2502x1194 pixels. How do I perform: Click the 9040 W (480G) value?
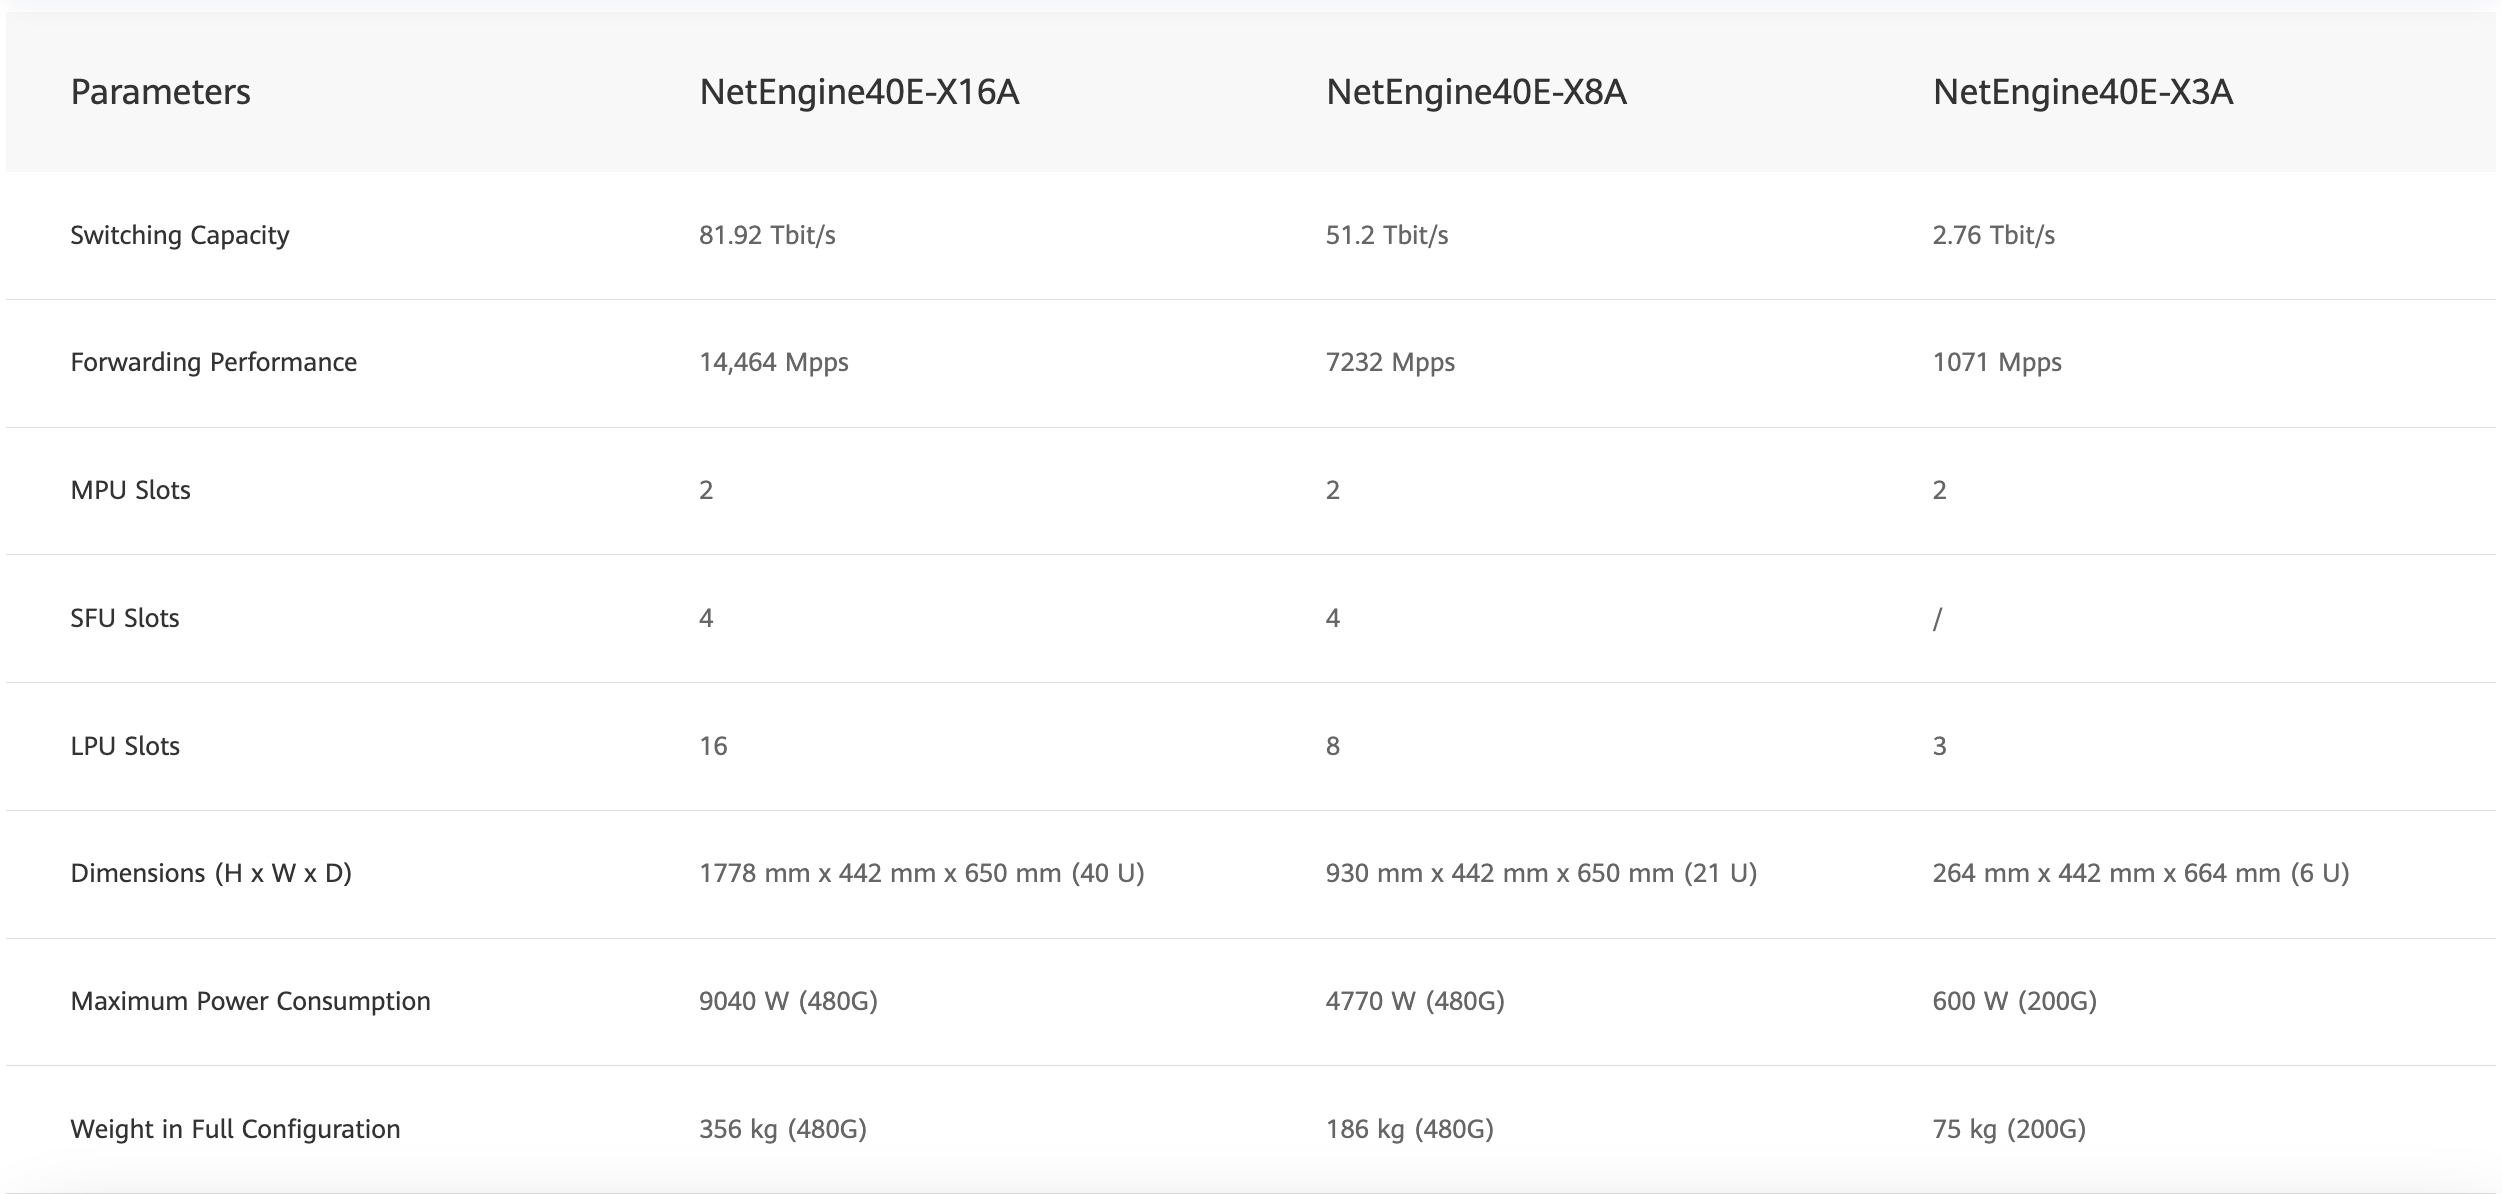coord(788,1001)
